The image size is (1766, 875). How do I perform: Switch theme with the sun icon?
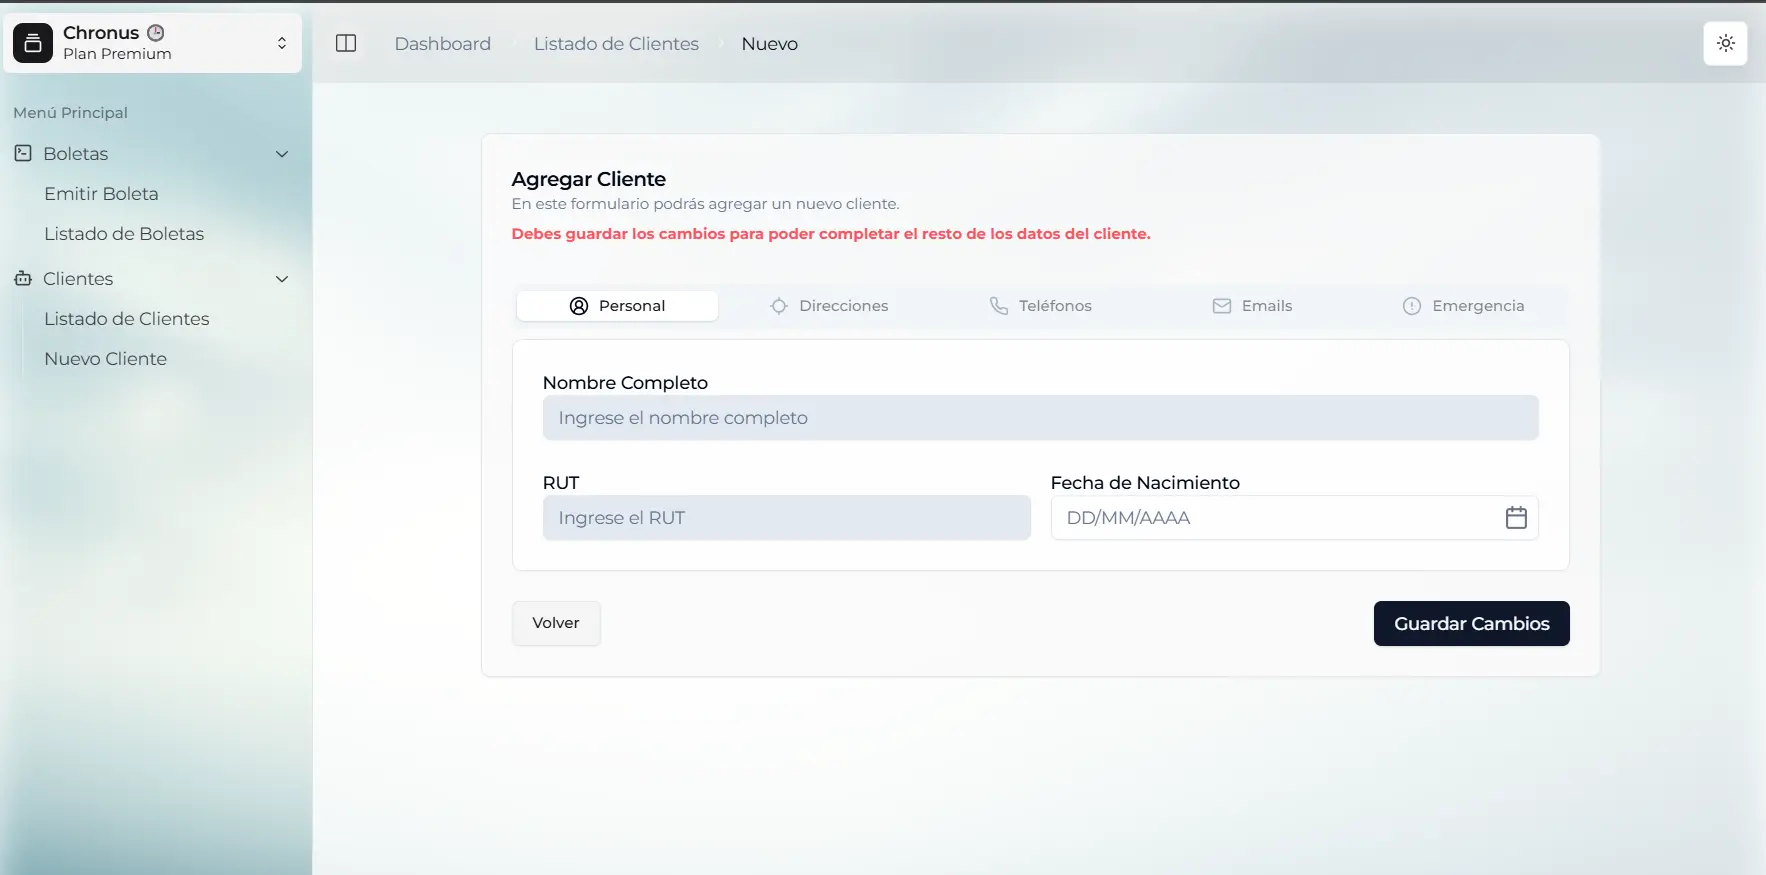click(x=1725, y=43)
